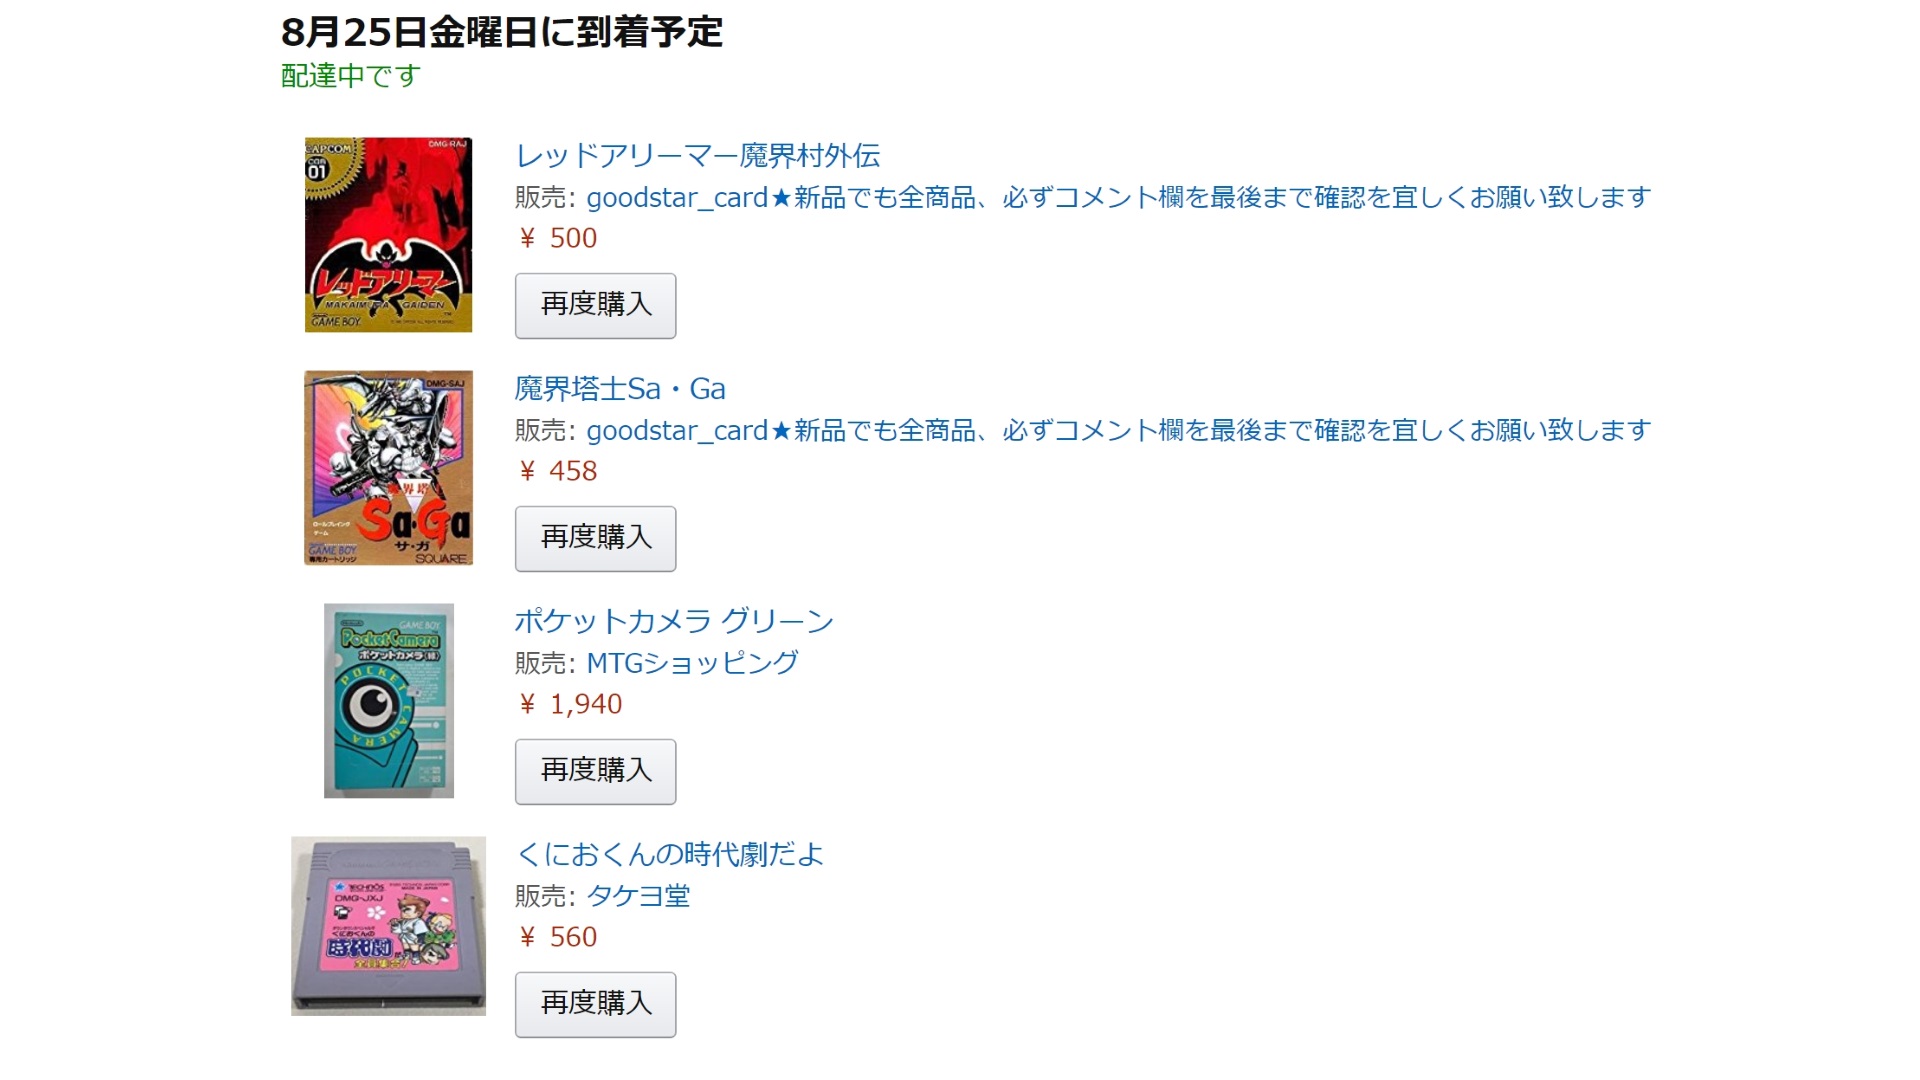The height and width of the screenshot is (1080, 1920).
Task: Click the red レッドアリーマー game box thumbnail
Action: tap(388, 235)
